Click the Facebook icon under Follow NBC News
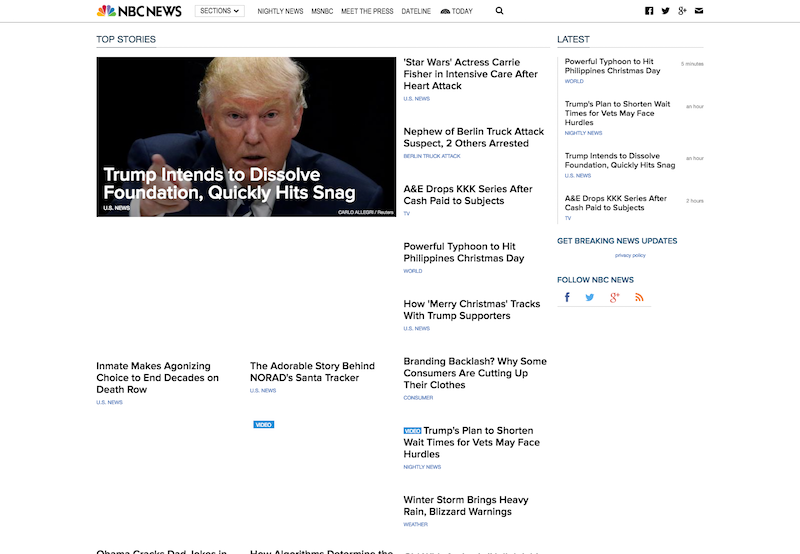This screenshot has width=800, height=554. pos(567,297)
